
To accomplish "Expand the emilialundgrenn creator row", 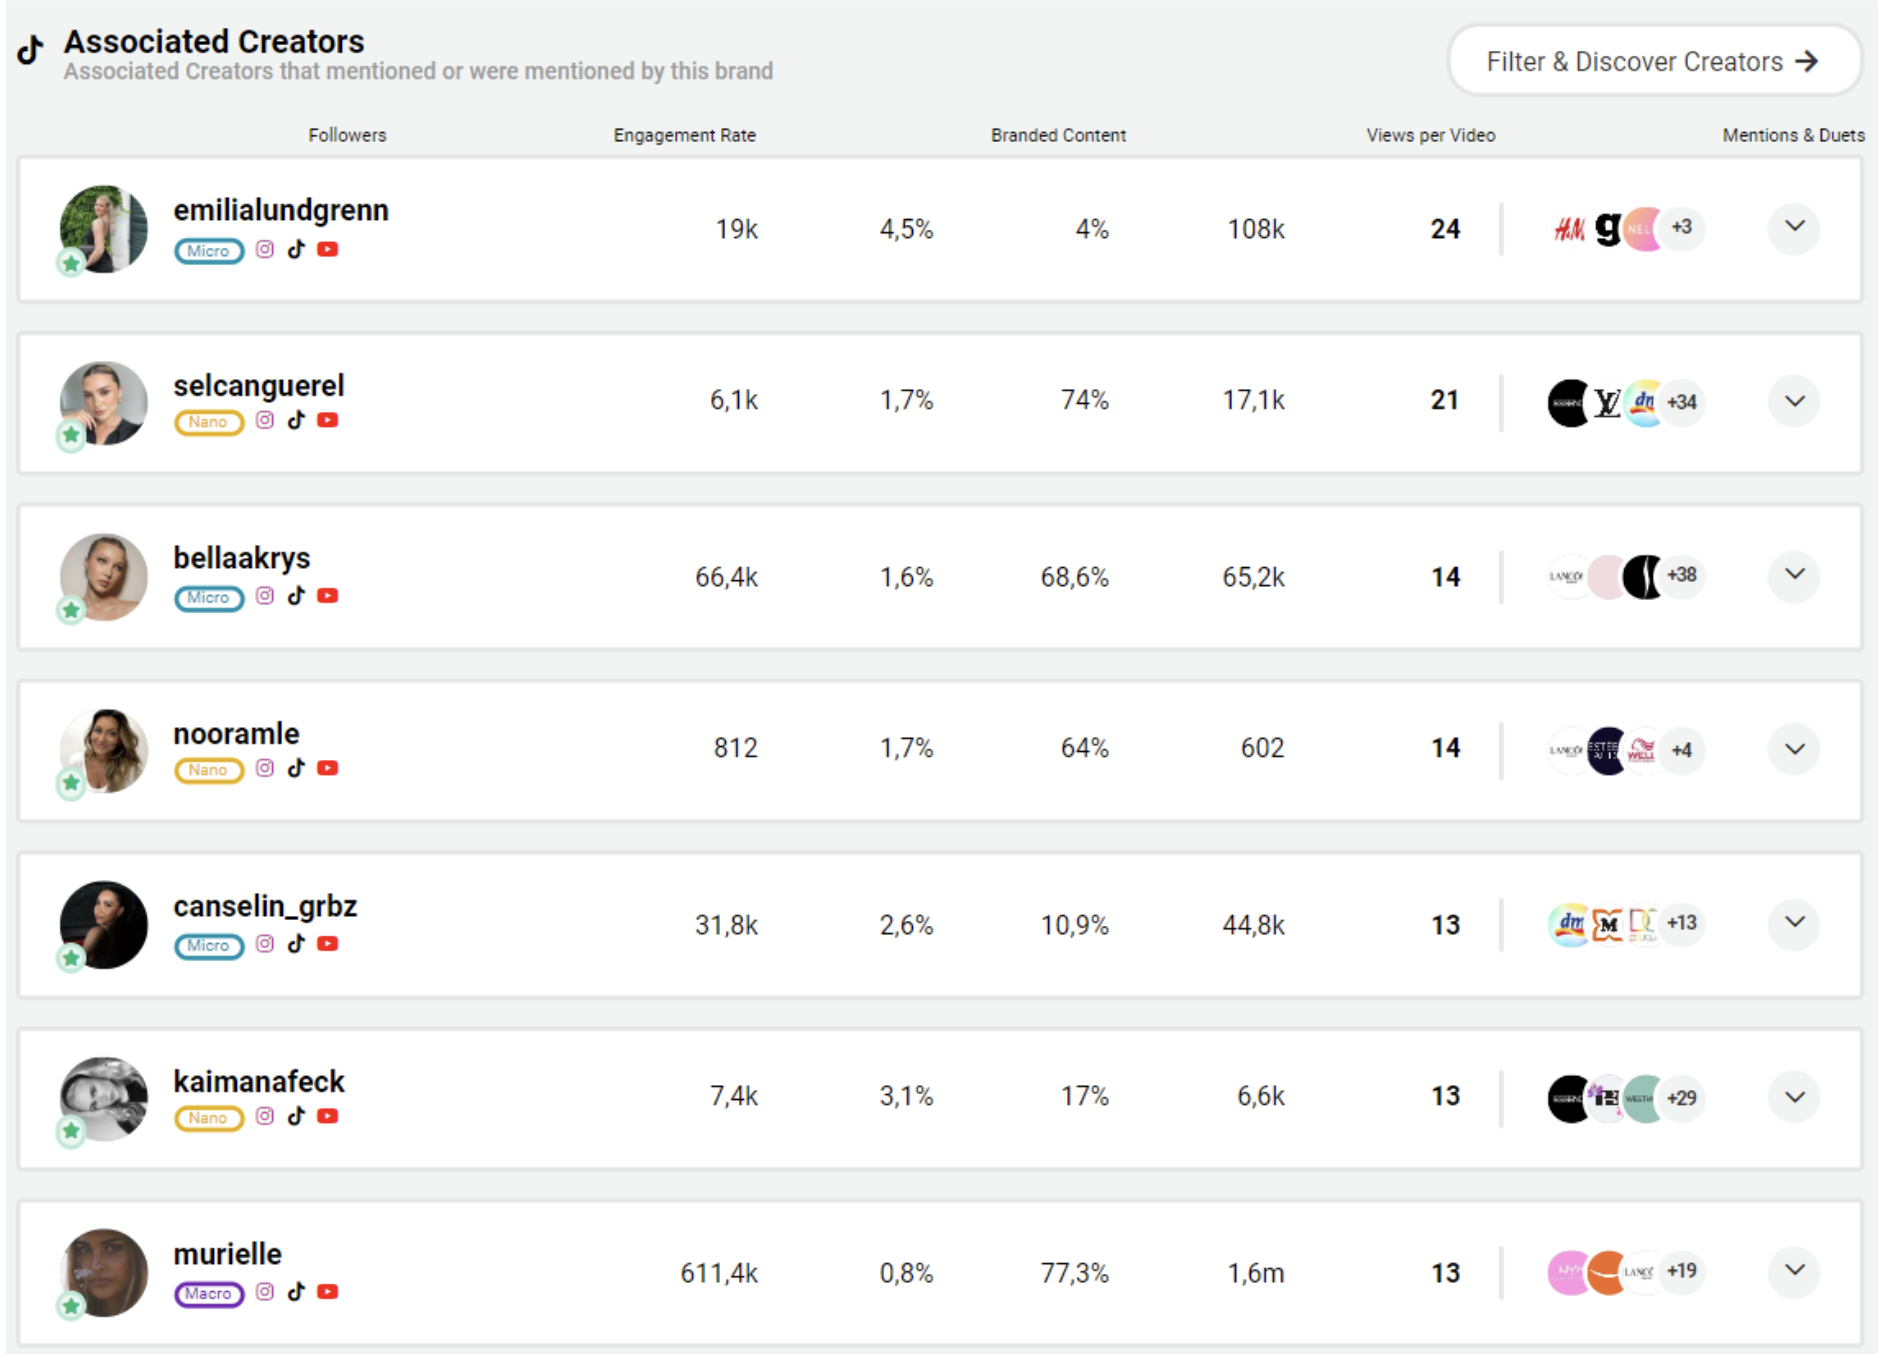I will click(x=1794, y=227).
